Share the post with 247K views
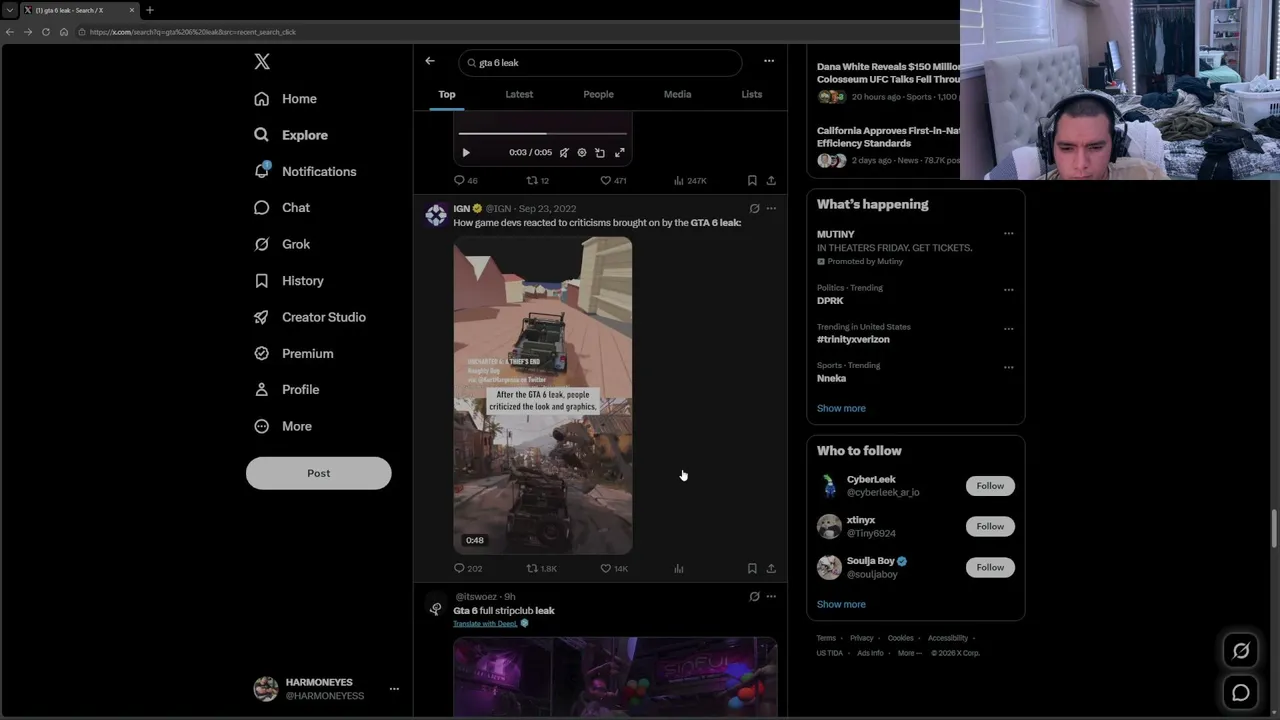1280x720 pixels. (771, 181)
